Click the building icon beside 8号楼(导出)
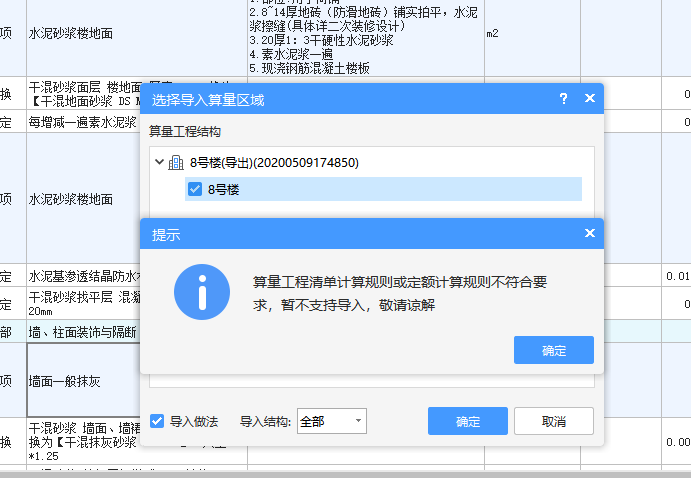The image size is (691, 478). (x=176, y=163)
